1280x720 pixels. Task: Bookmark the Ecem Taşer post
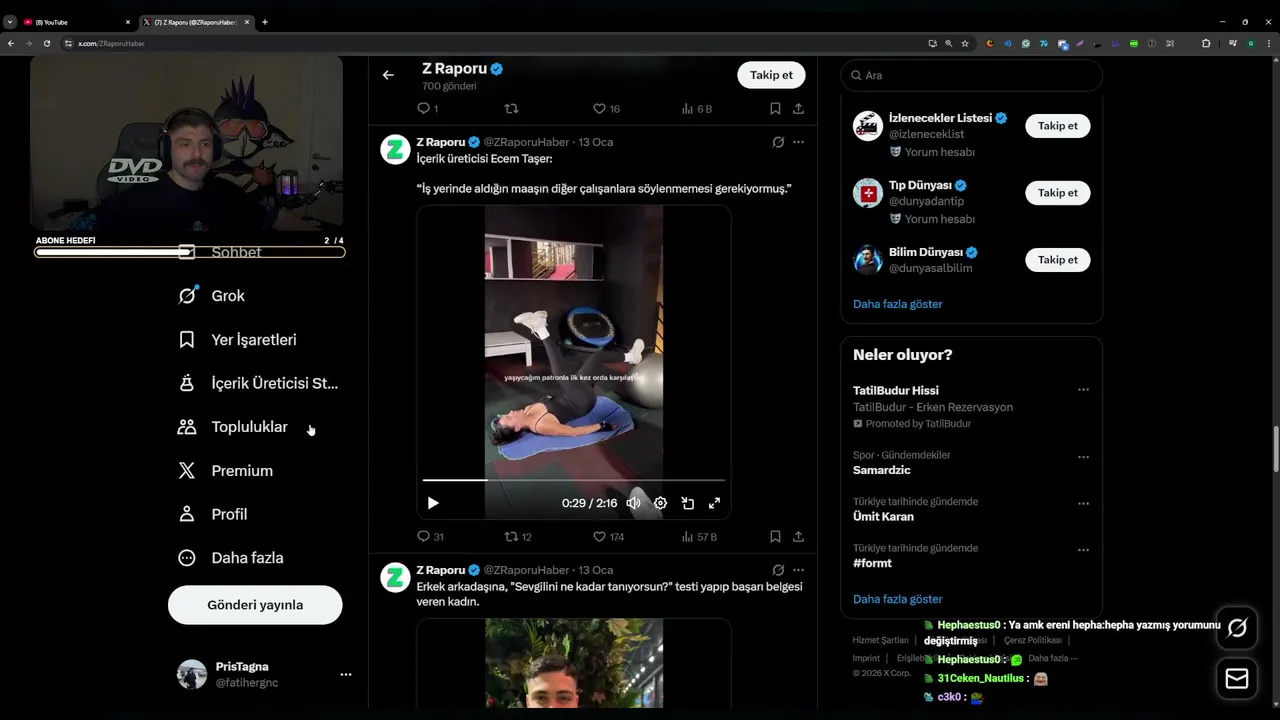(x=775, y=537)
